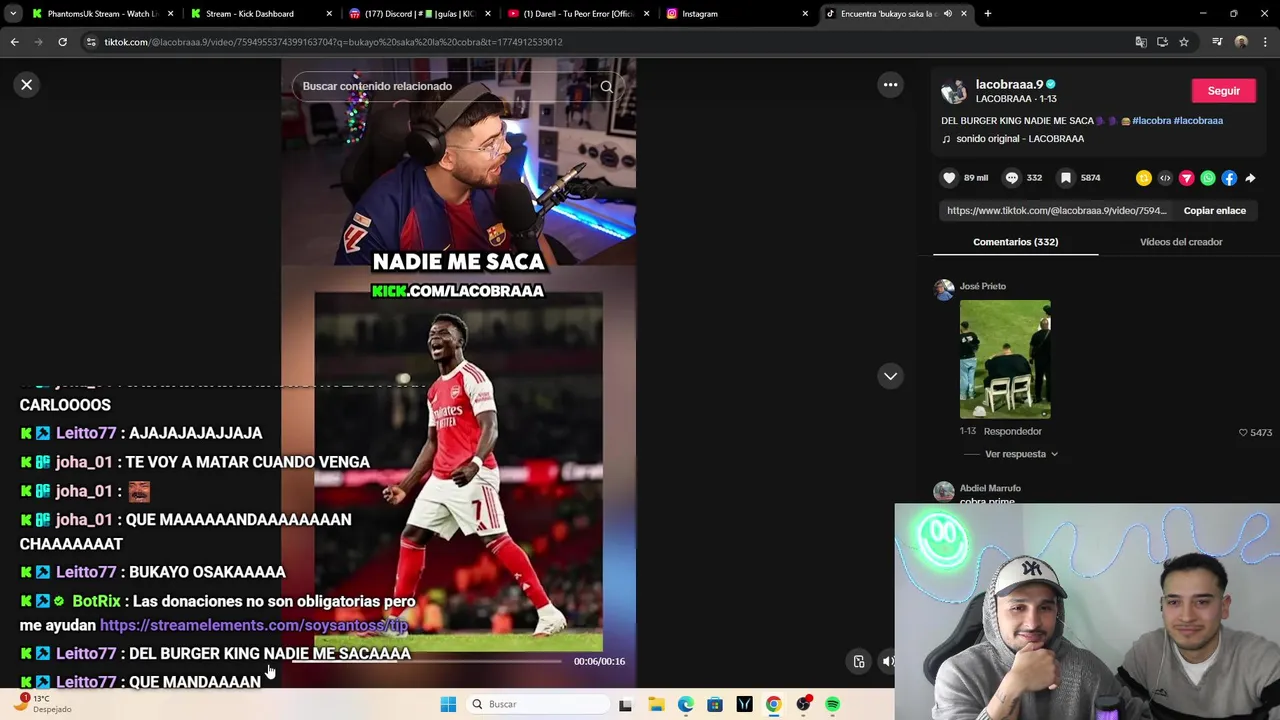This screenshot has width=1280, height=720.
Task: Click the taskbar Buscar search box
Action: (536, 704)
